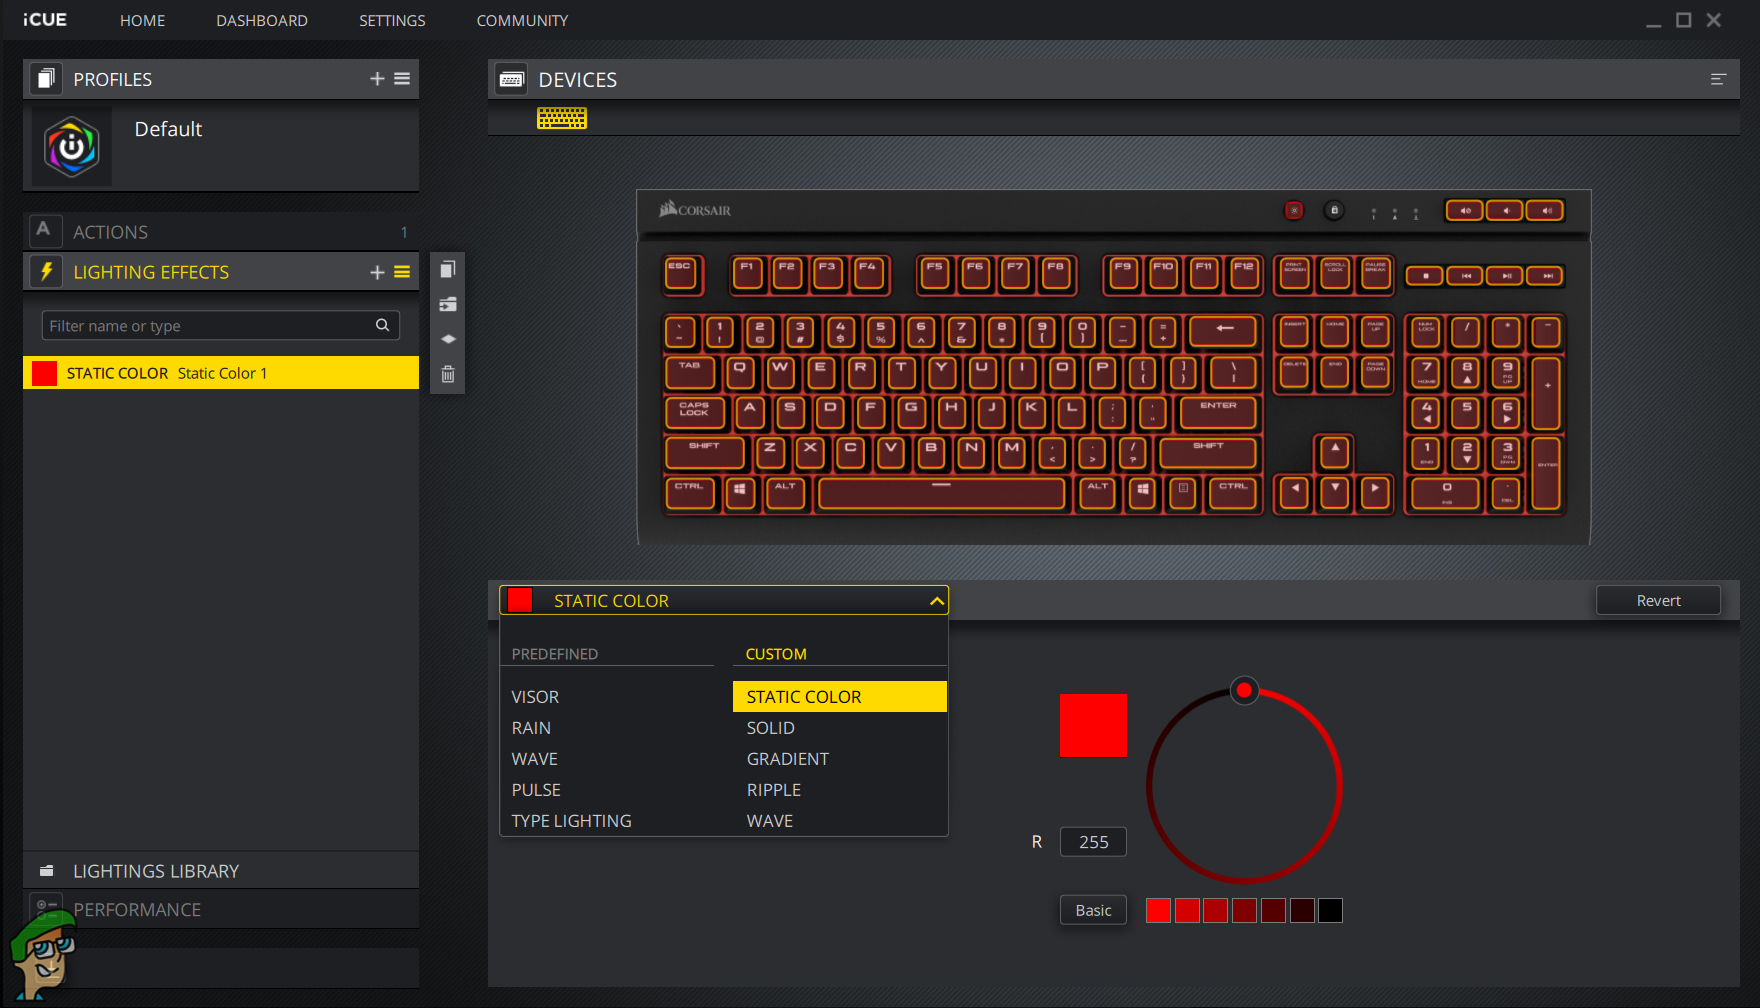Image resolution: width=1760 pixels, height=1008 pixels.
Task: Click the volume up key on keyboard
Action: pos(1545,210)
